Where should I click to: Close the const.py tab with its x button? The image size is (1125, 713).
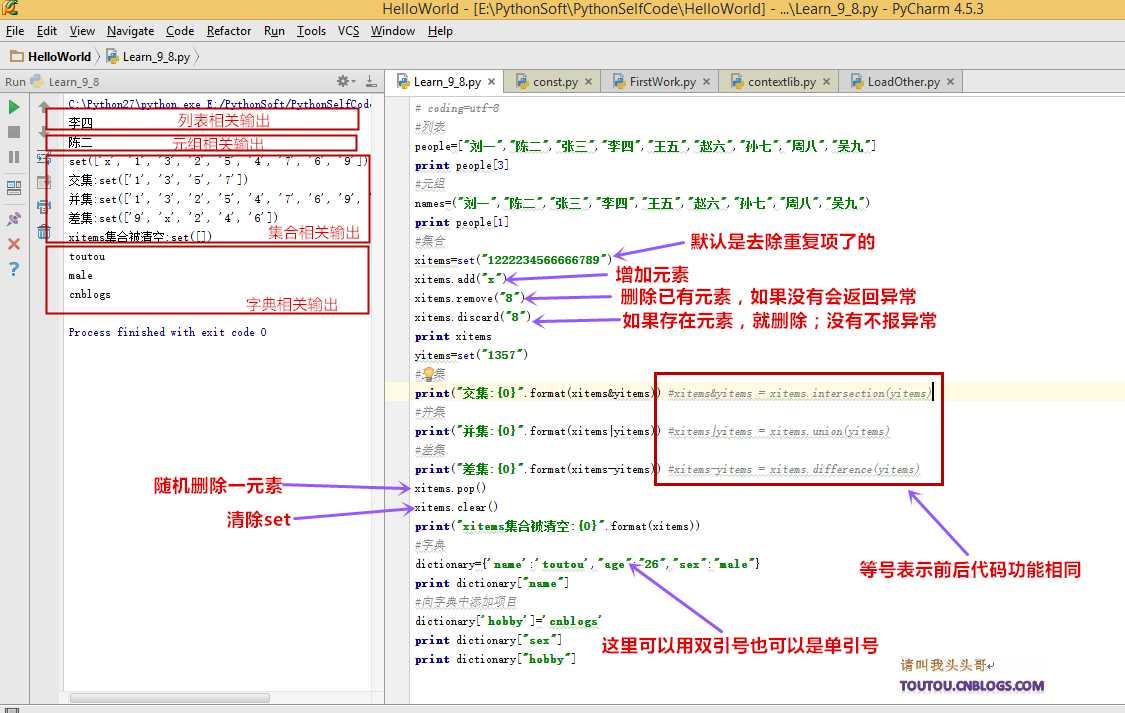click(x=587, y=81)
